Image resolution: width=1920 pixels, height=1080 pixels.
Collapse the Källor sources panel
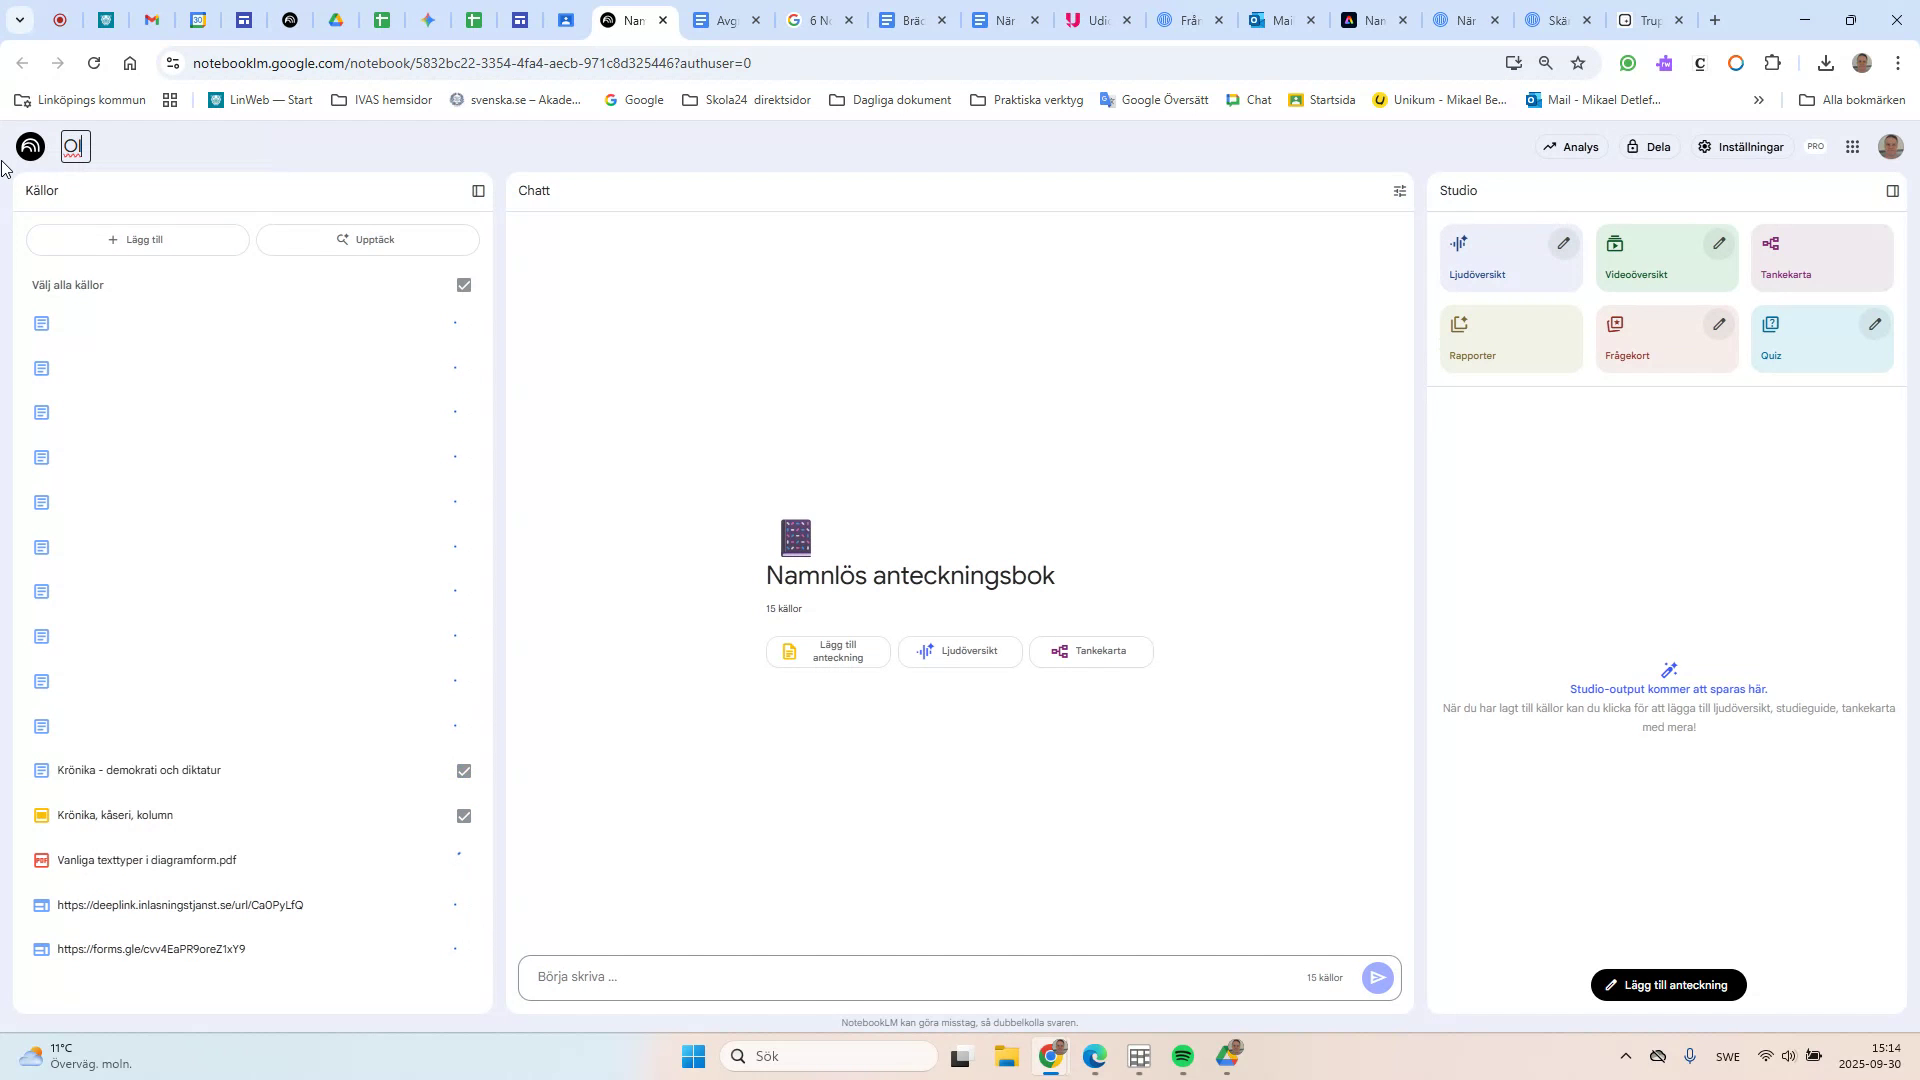click(x=479, y=190)
